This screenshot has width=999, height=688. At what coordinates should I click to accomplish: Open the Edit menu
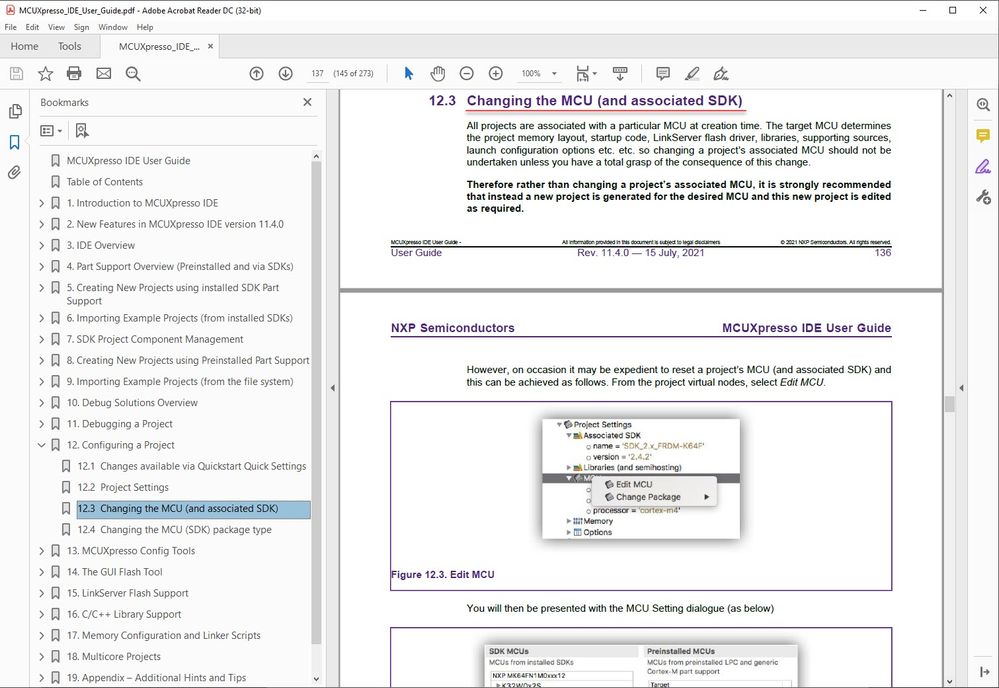pos(32,27)
